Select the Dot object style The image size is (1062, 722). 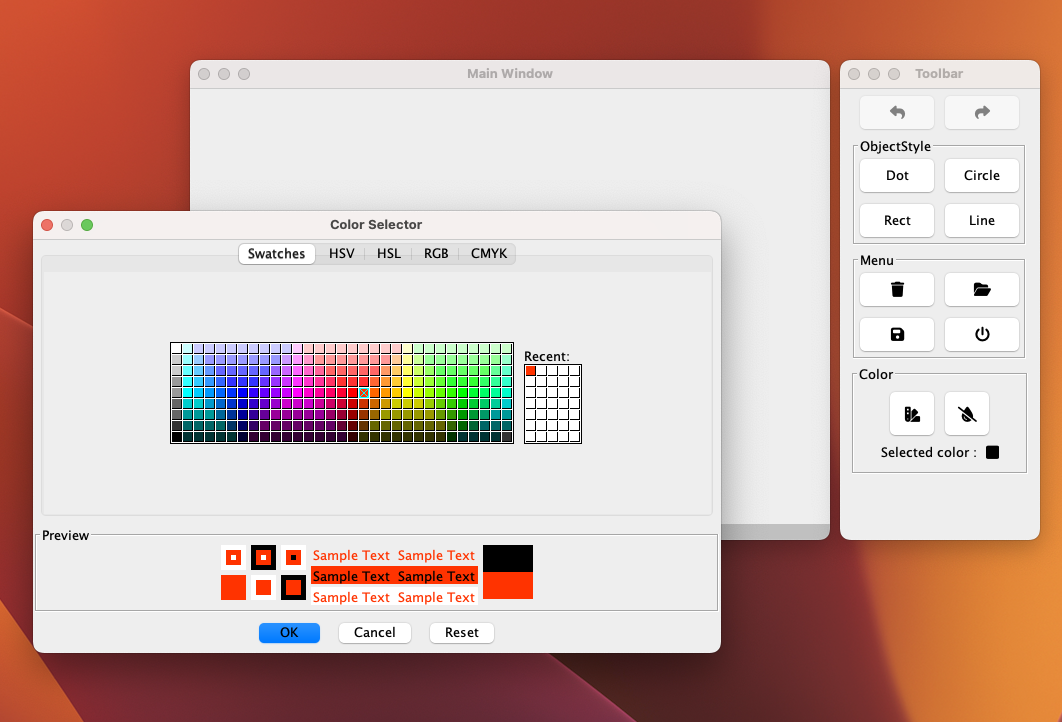(897, 176)
